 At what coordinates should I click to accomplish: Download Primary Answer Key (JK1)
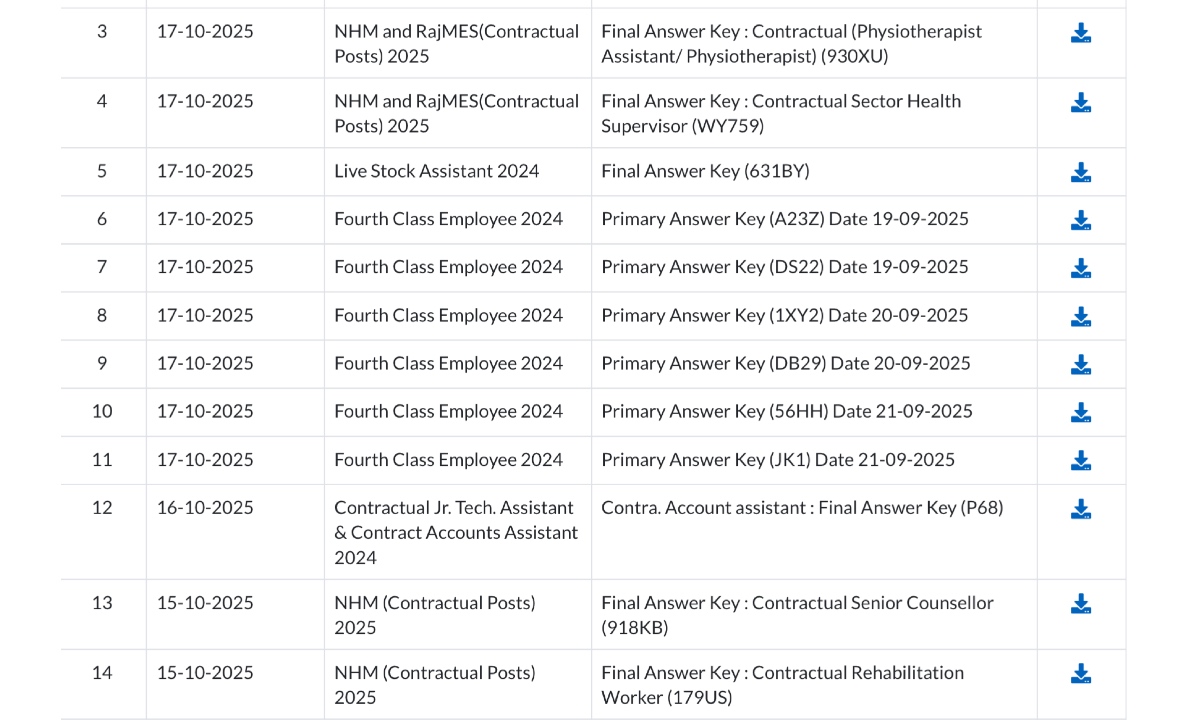tap(1080, 461)
